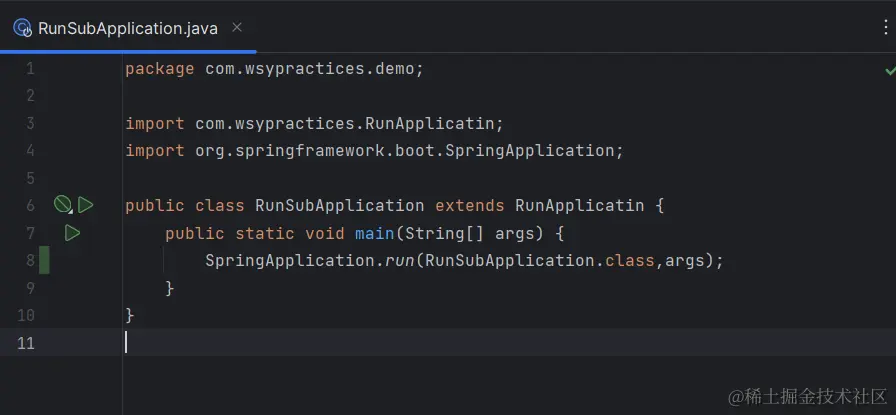The height and width of the screenshot is (415, 896).
Task: Click the closing brace on line 10
Action: click(130, 315)
